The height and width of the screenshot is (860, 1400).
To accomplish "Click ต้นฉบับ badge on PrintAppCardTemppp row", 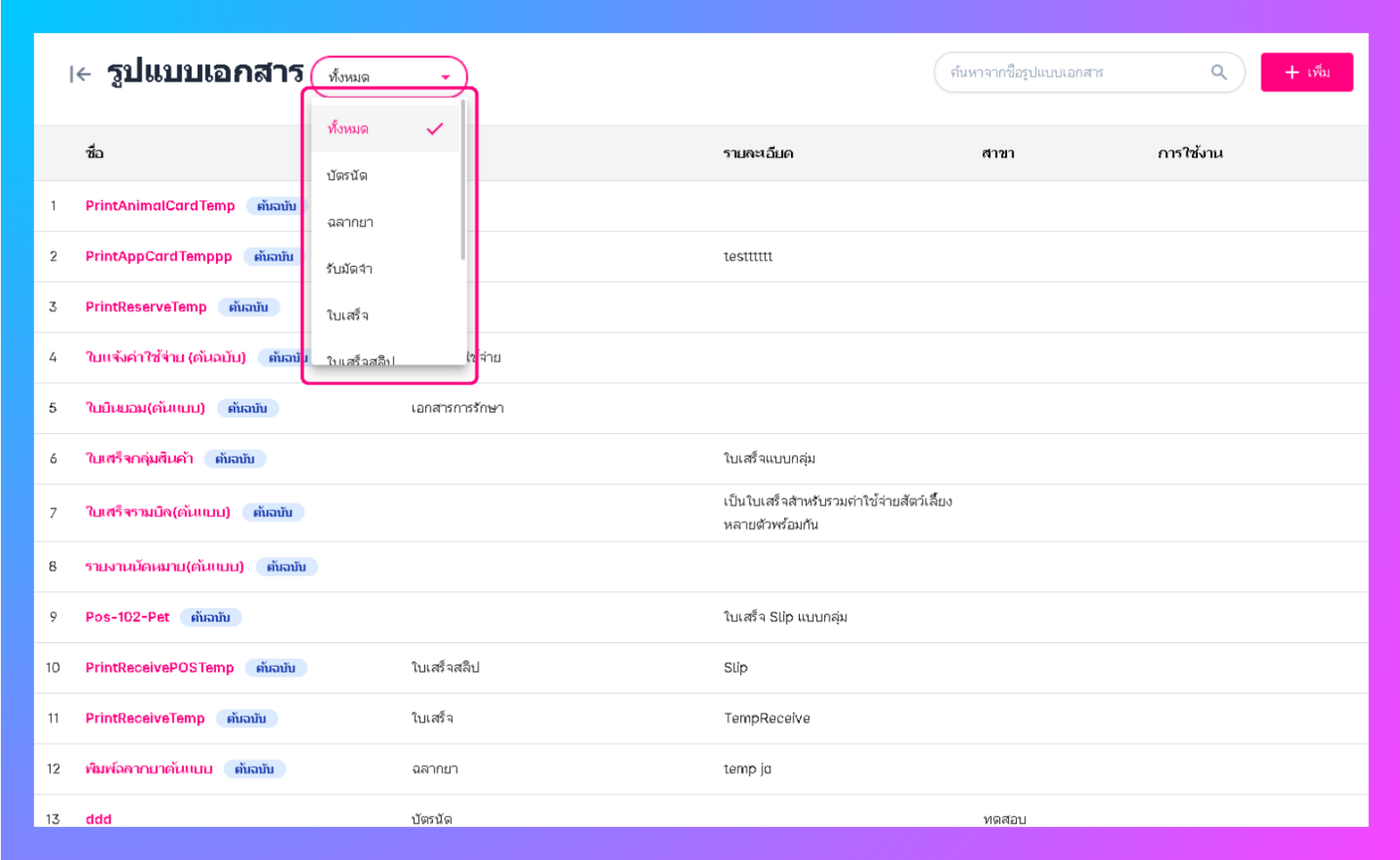I will [x=274, y=256].
